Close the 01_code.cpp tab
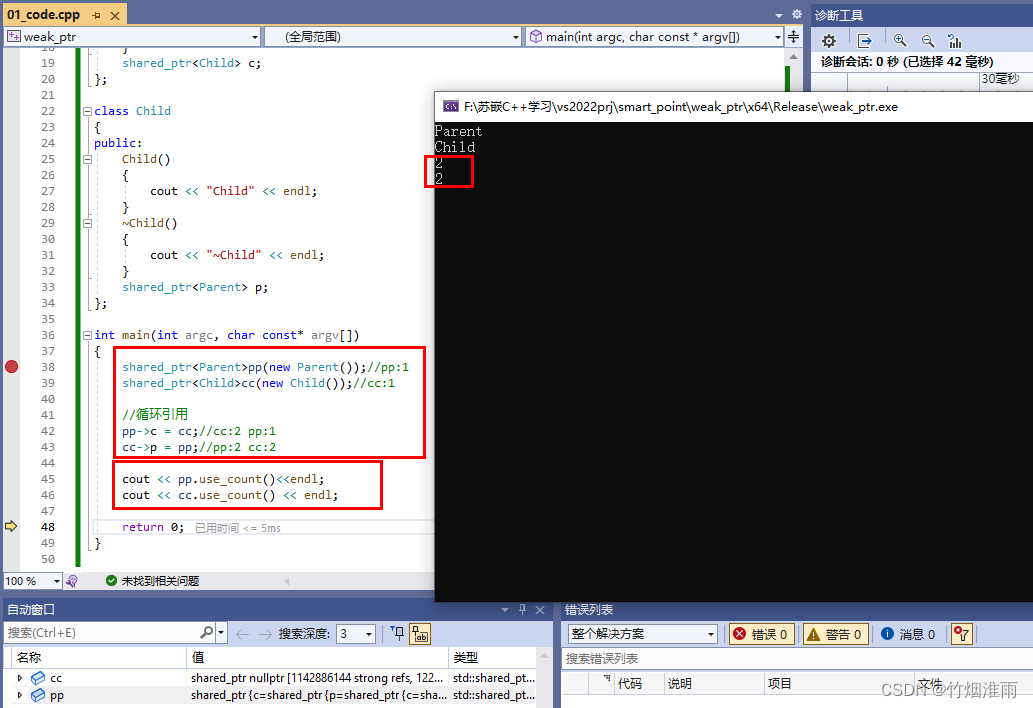Viewport: 1033px width, 708px height. 115,14
